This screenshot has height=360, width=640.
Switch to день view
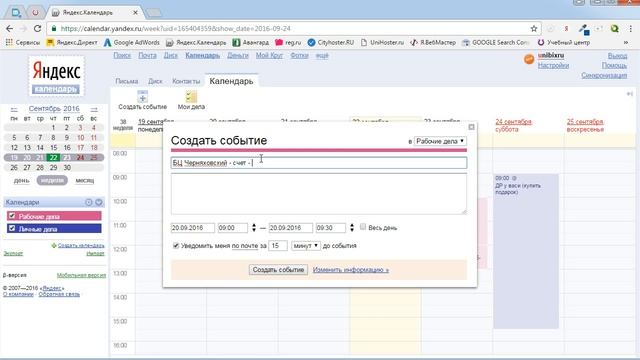point(22,180)
